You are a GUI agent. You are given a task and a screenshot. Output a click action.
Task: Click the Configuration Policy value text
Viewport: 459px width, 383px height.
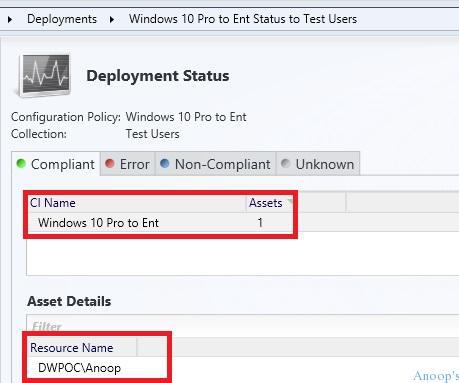[x=186, y=117]
